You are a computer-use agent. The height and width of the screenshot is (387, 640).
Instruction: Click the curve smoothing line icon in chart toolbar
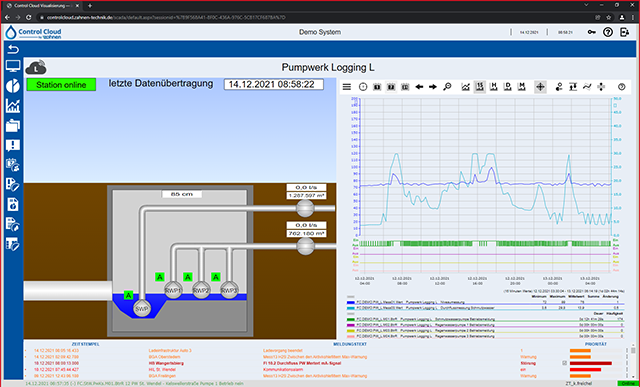(x=587, y=87)
